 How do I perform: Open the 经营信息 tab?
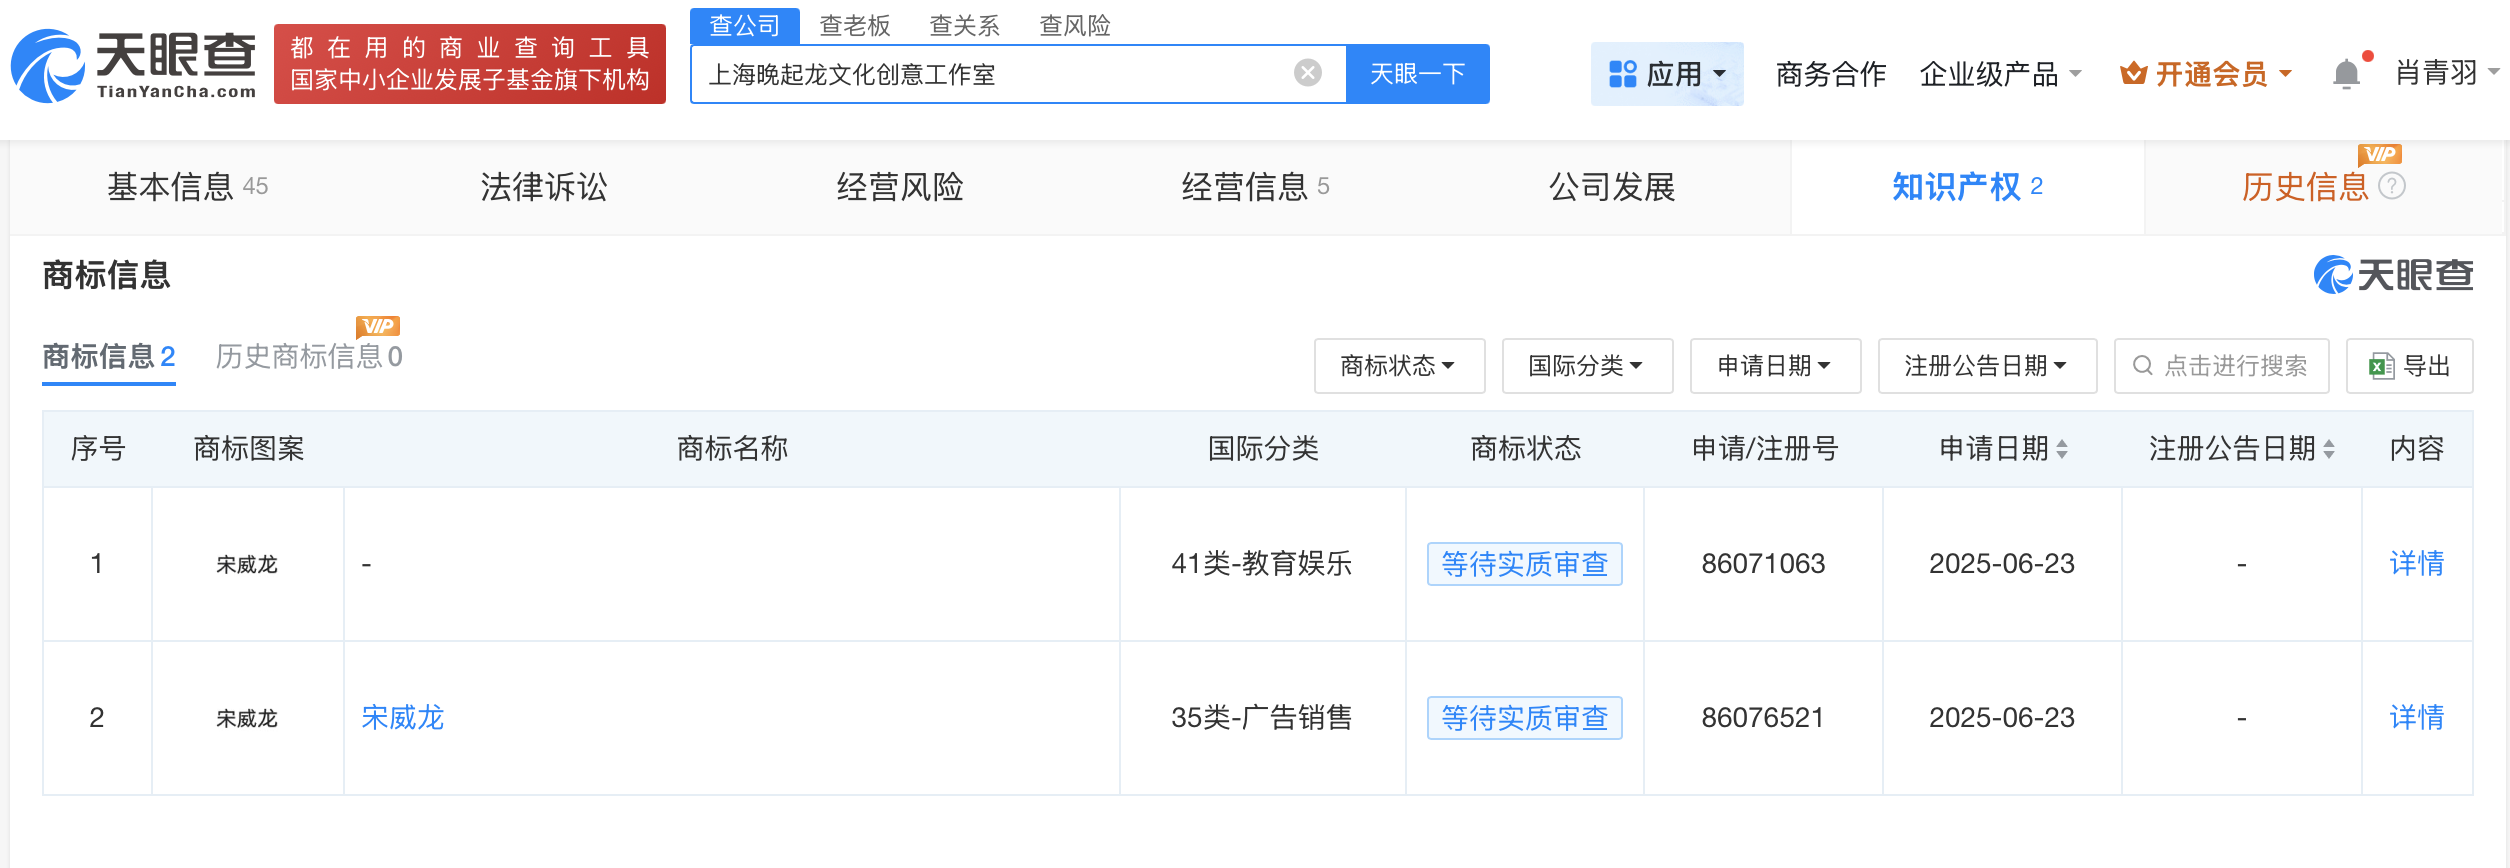coord(1254,187)
